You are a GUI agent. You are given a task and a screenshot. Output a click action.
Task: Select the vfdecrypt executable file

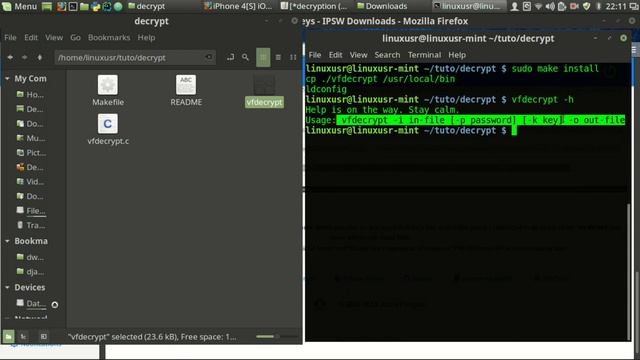(x=264, y=91)
